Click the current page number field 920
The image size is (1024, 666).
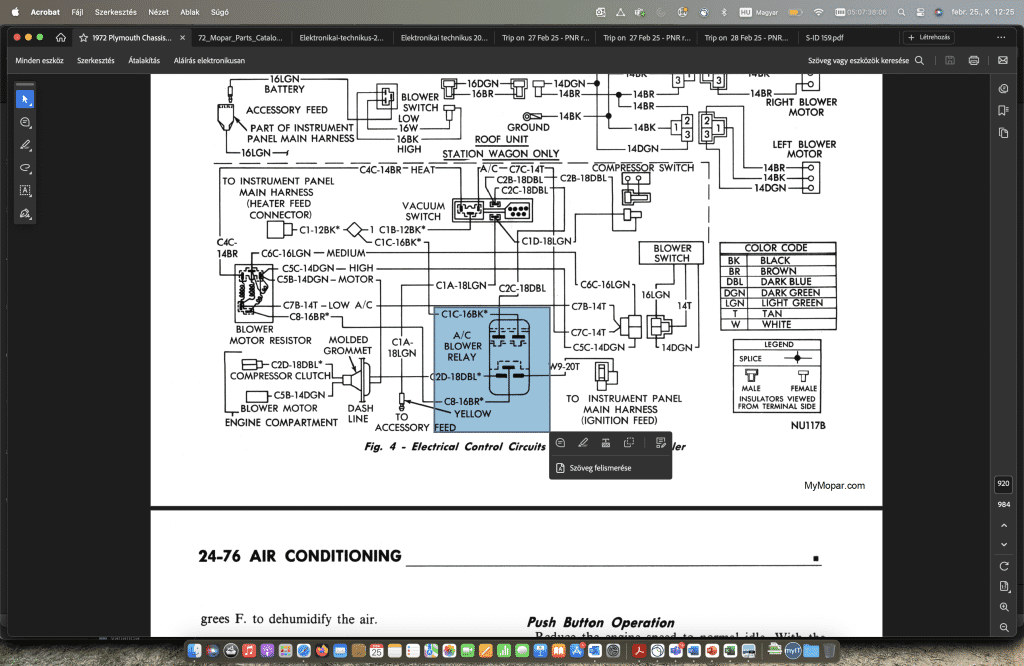pyautogui.click(x=1003, y=485)
